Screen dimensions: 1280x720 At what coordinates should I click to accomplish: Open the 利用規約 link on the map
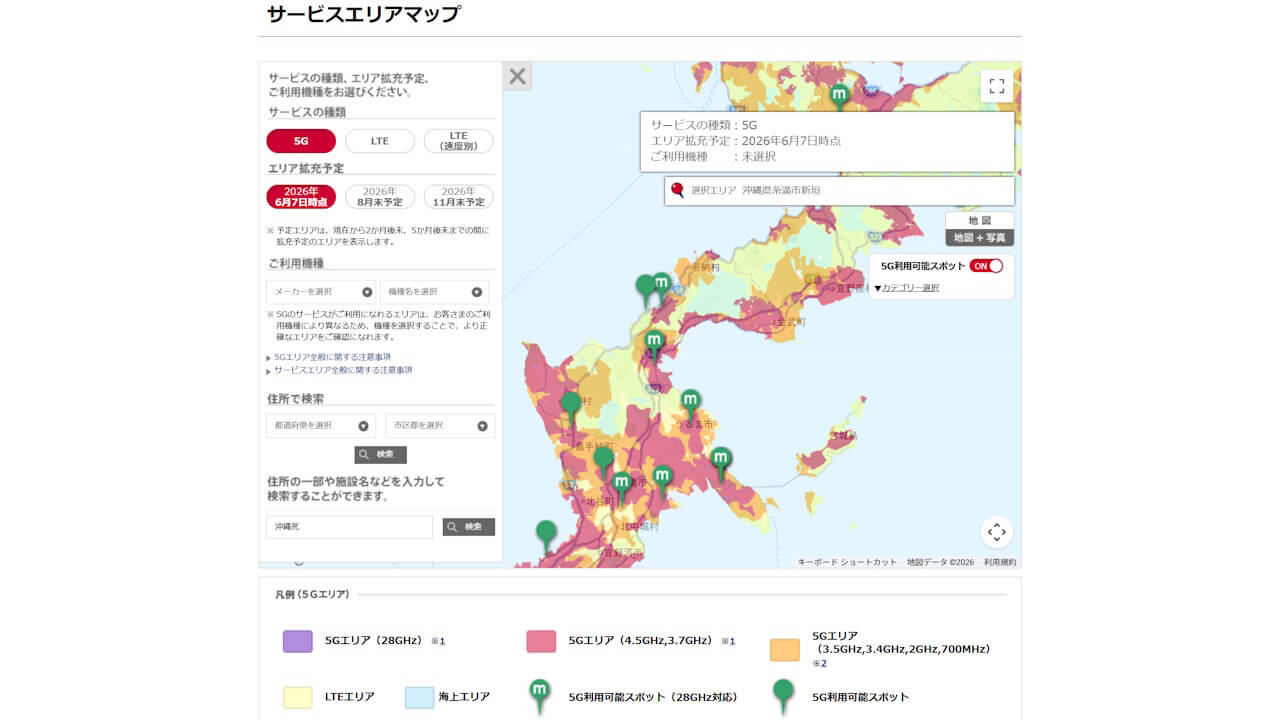click(x=1000, y=562)
